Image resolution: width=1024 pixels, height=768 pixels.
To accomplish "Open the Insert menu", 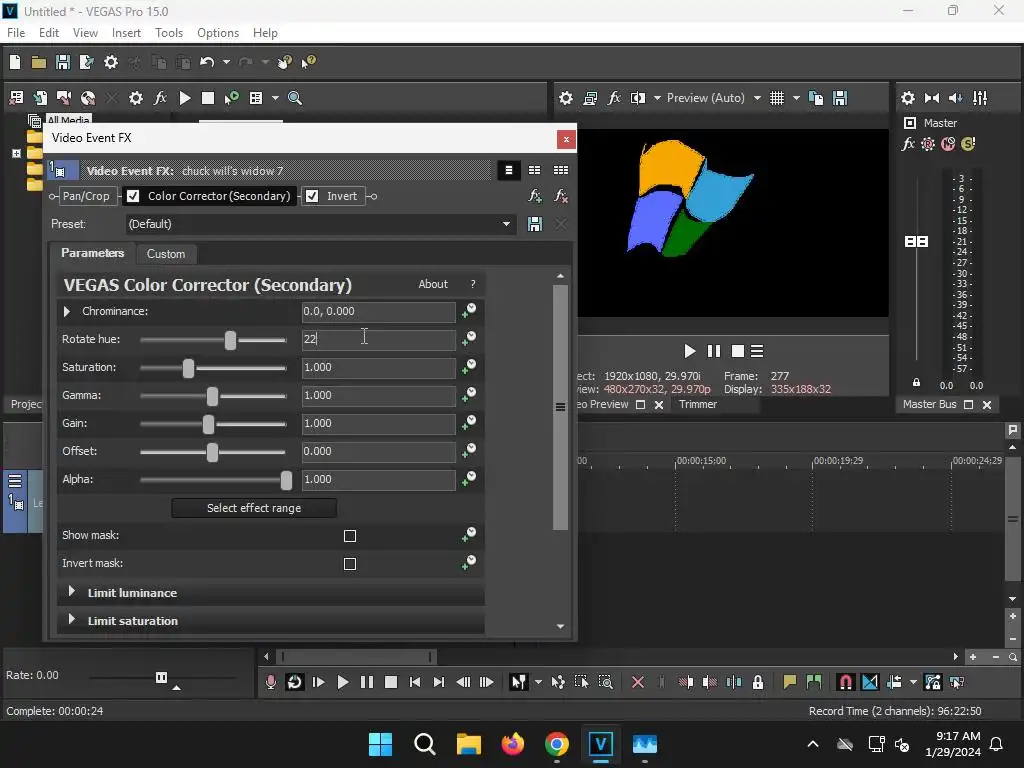I will 126,33.
